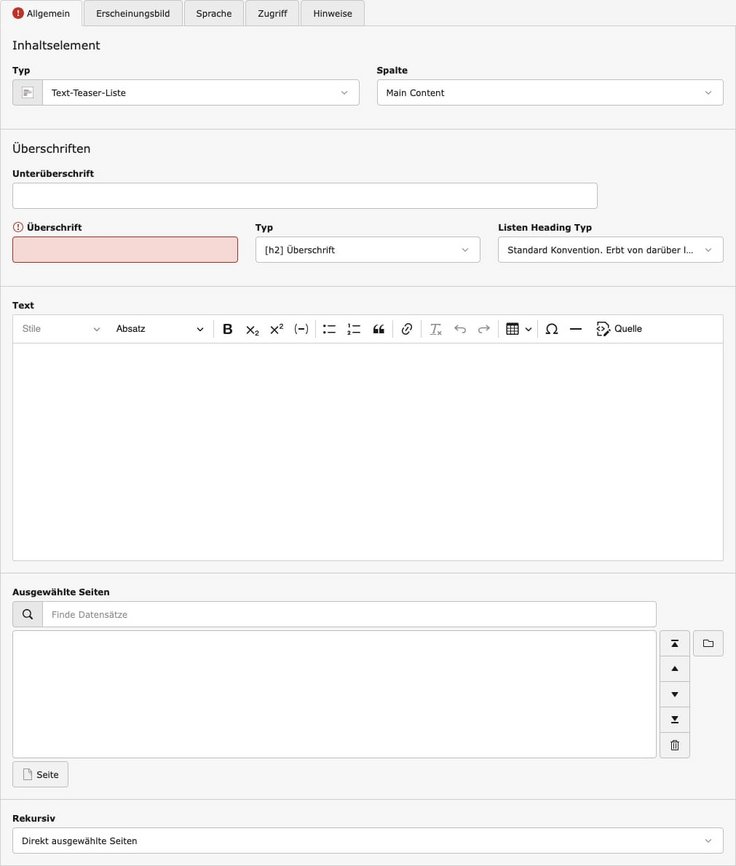Click the Seite button

[x=40, y=775]
